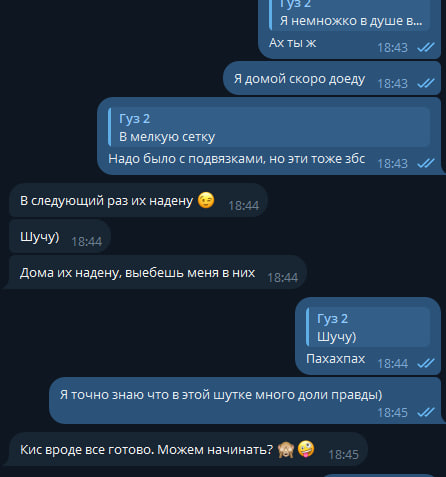This screenshot has width=446, height=477.
Task: Select message 'Я точно знаю что в этой шутке'
Action: [x=245, y=401]
